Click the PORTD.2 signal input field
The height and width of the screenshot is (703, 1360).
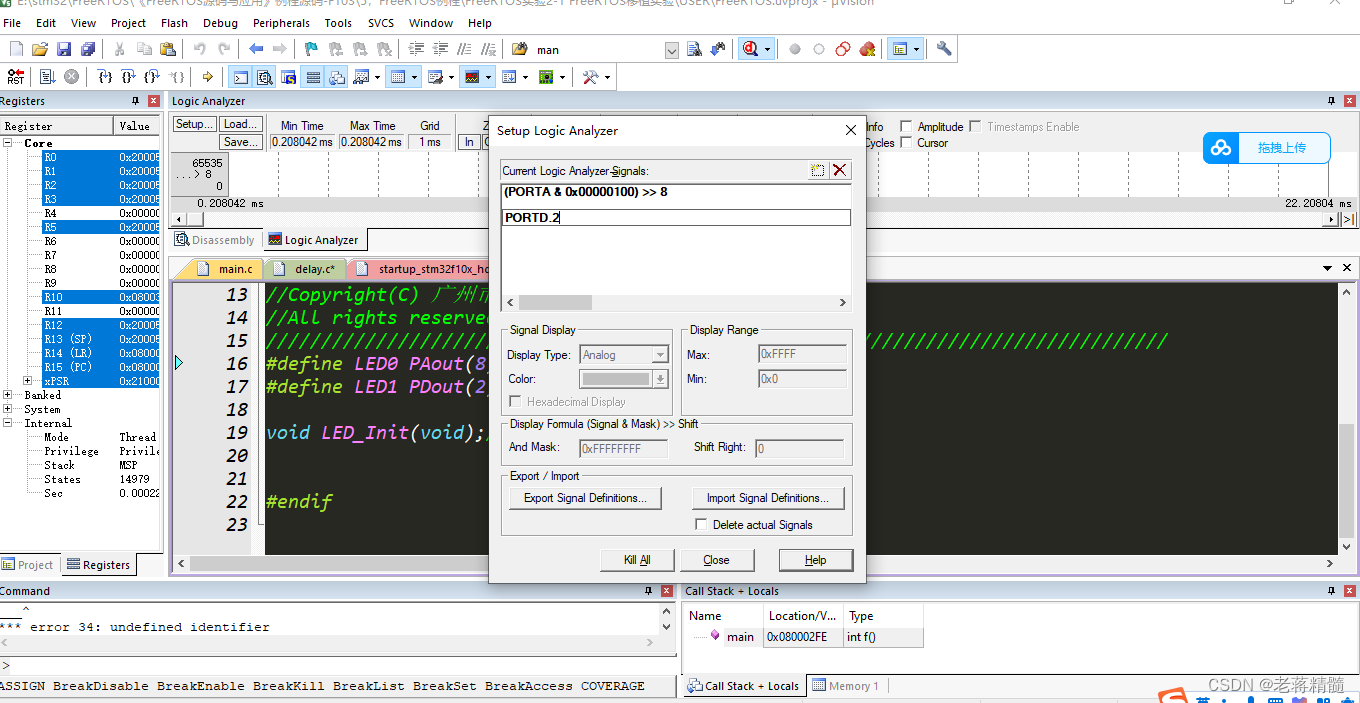click(676, 217)
